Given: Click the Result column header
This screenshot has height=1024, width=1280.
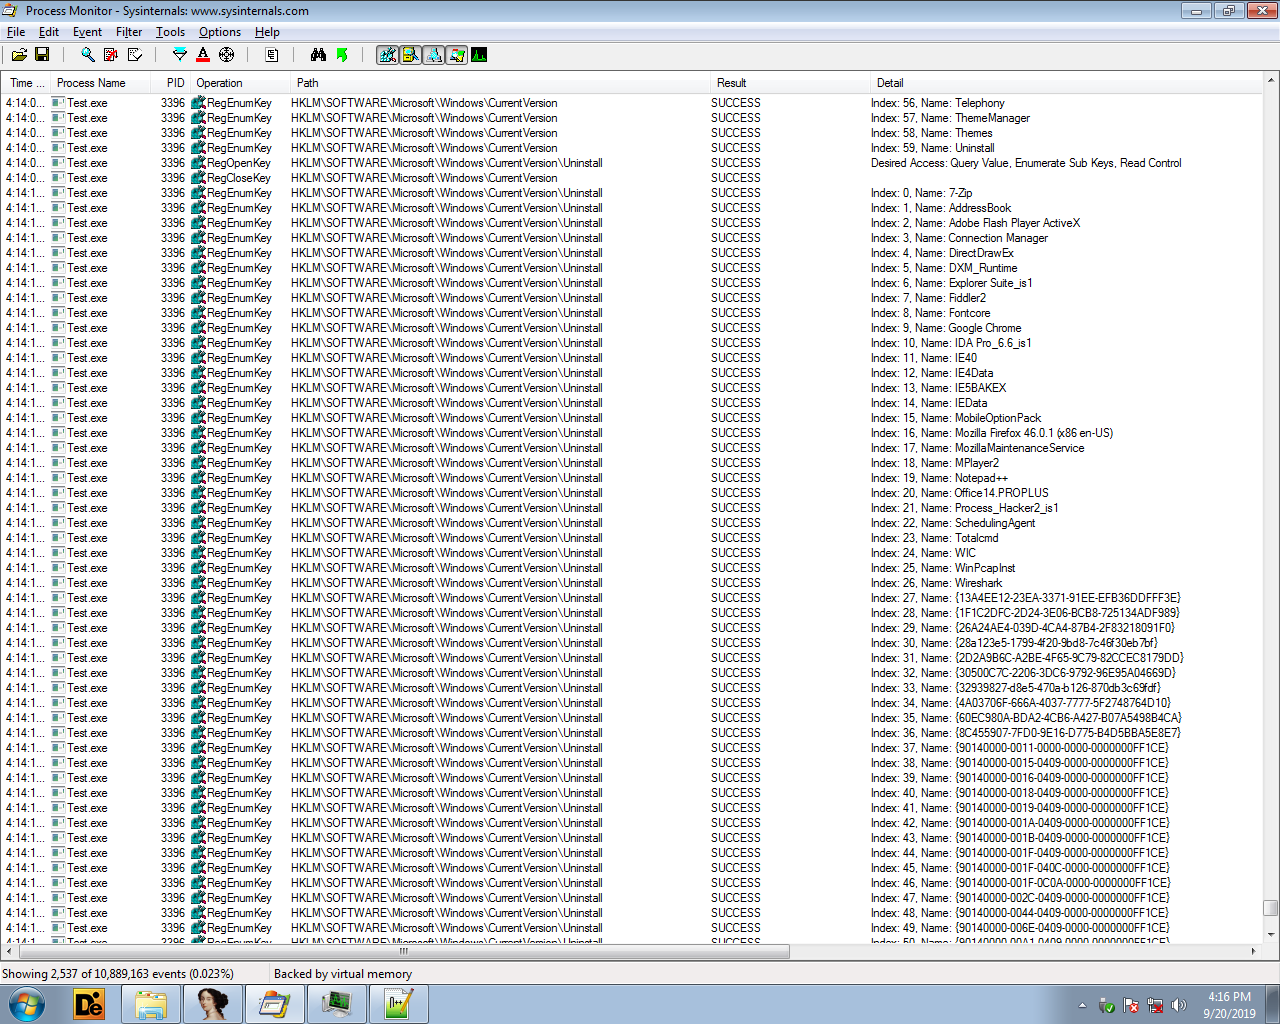Looking at the screenshot, I should (790, 83).
